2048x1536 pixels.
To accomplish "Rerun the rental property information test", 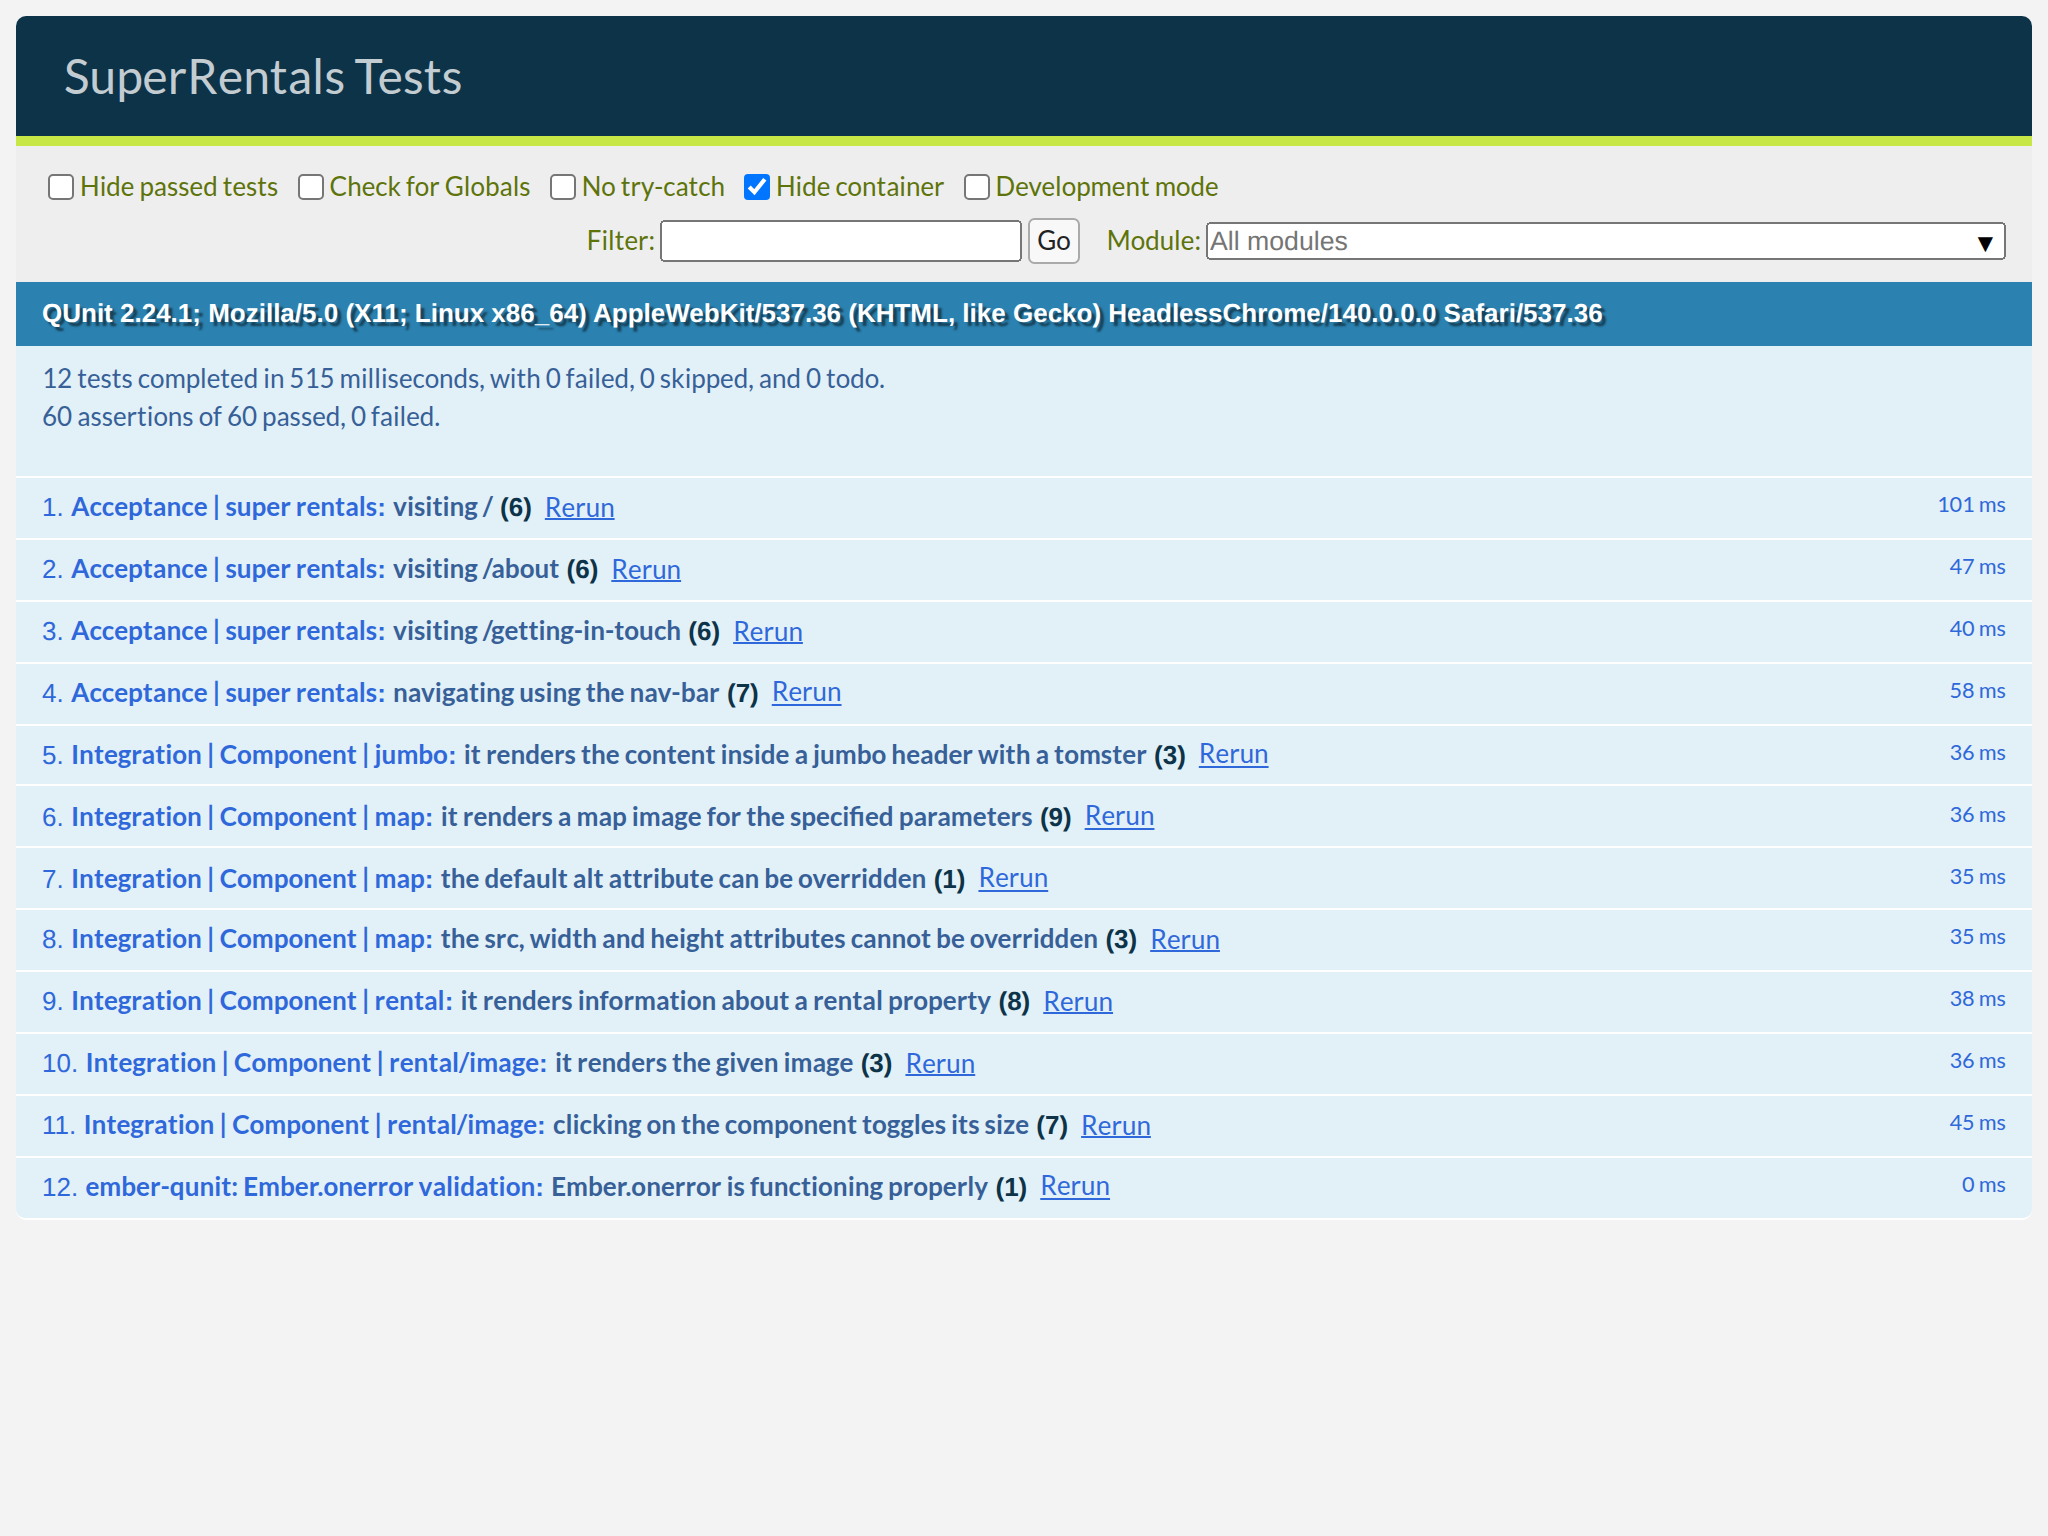I will point(1078,1001).
